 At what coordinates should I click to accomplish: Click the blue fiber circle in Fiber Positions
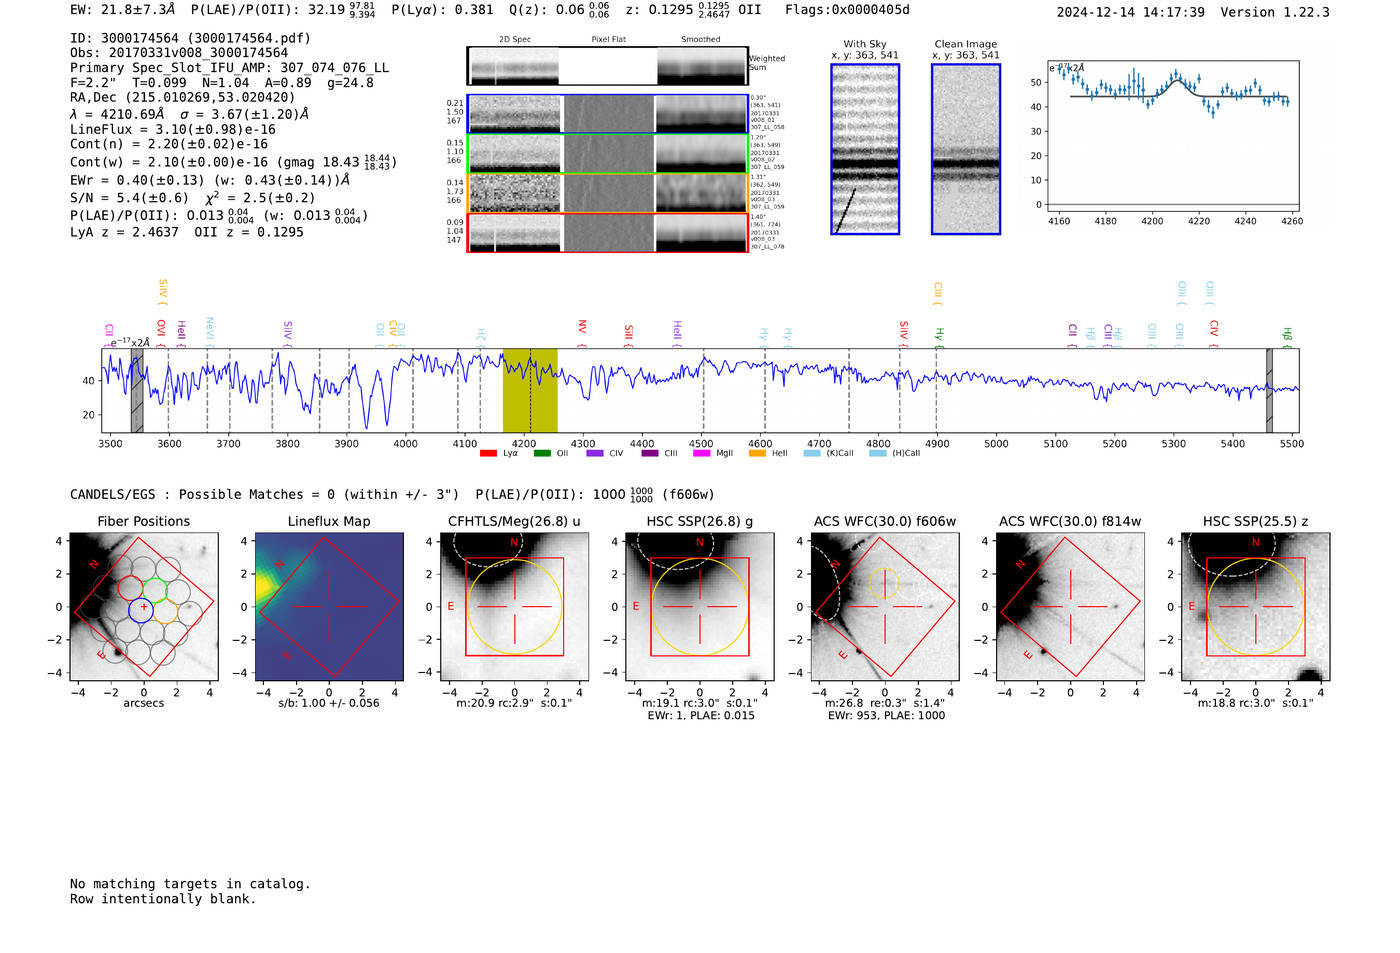[141, 610]
